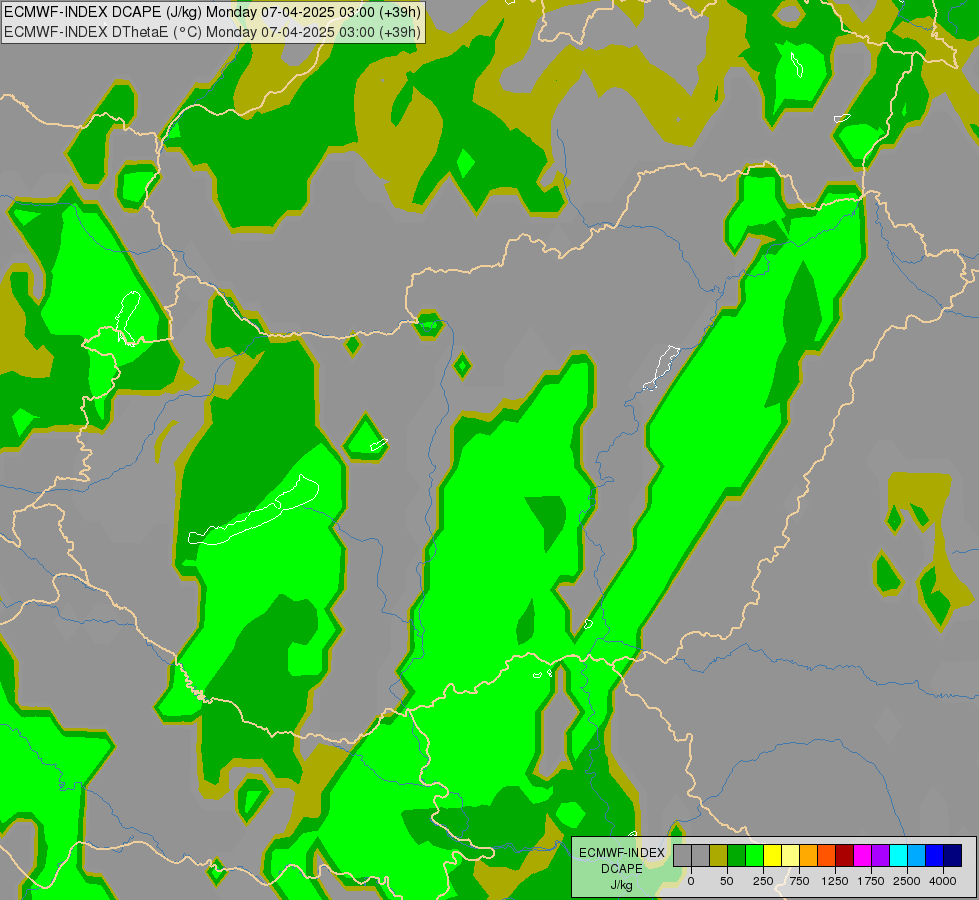Pick the medium blue legend swatch
The width and height of the screenshot is (979, 900).
click(935, 855)
